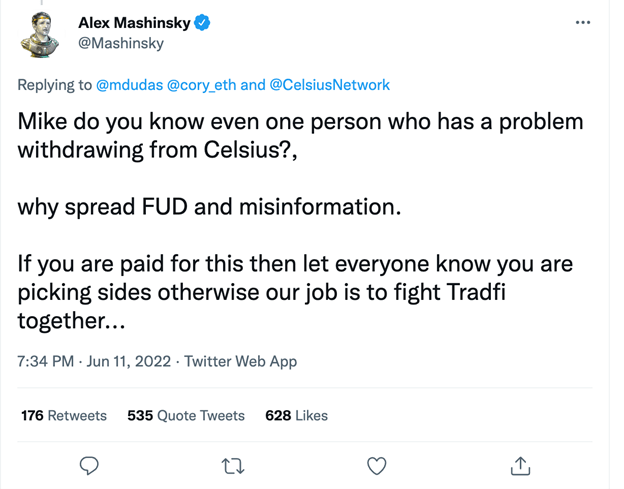
Task: Click the 7:34 PM timestamp
Action: pos(45,361)
